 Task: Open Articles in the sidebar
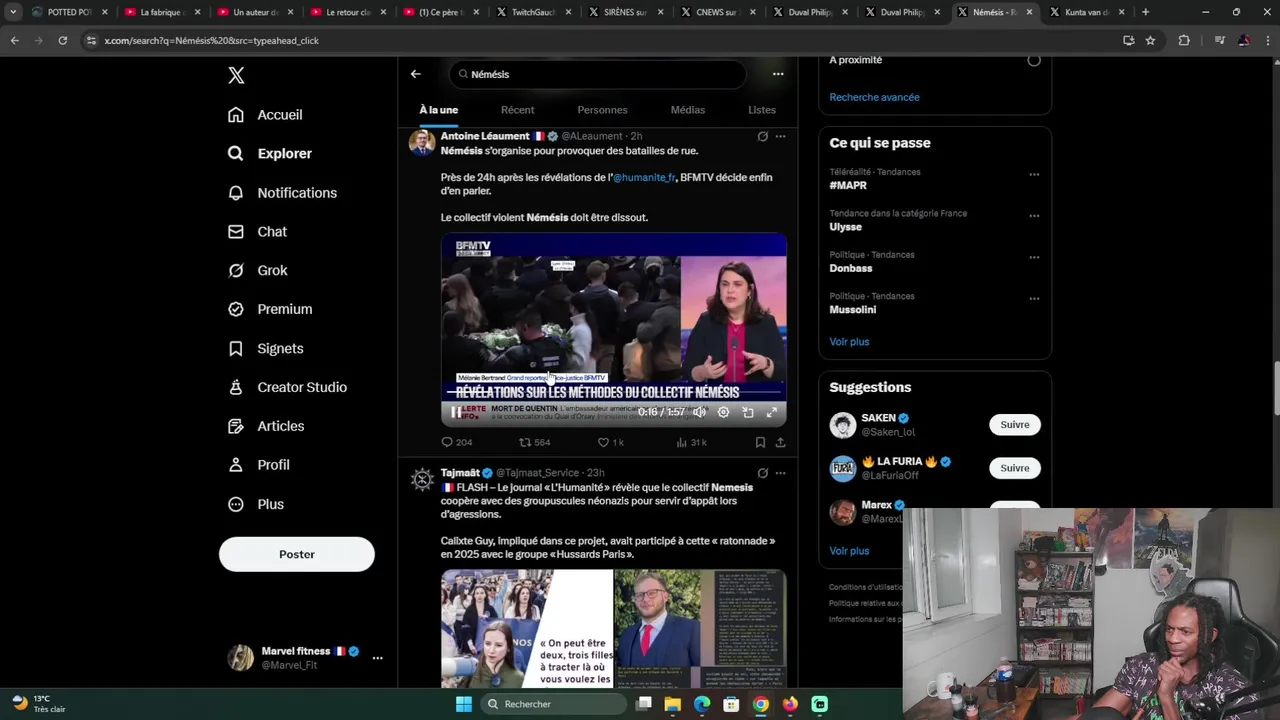[x=266, y=426]
